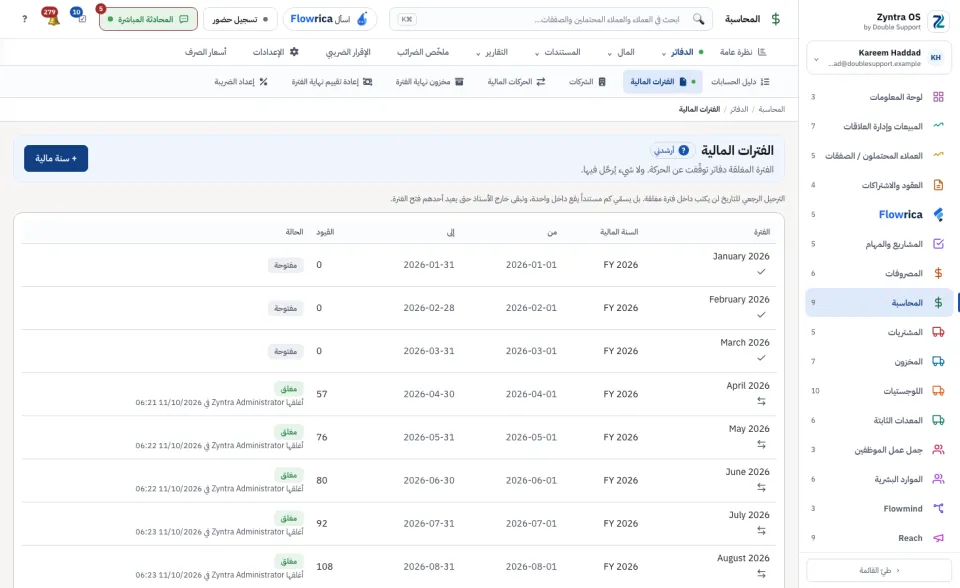
Task: Open the tasks icon with badge 10
Action: pyautogui.click(x=80, y=18)
